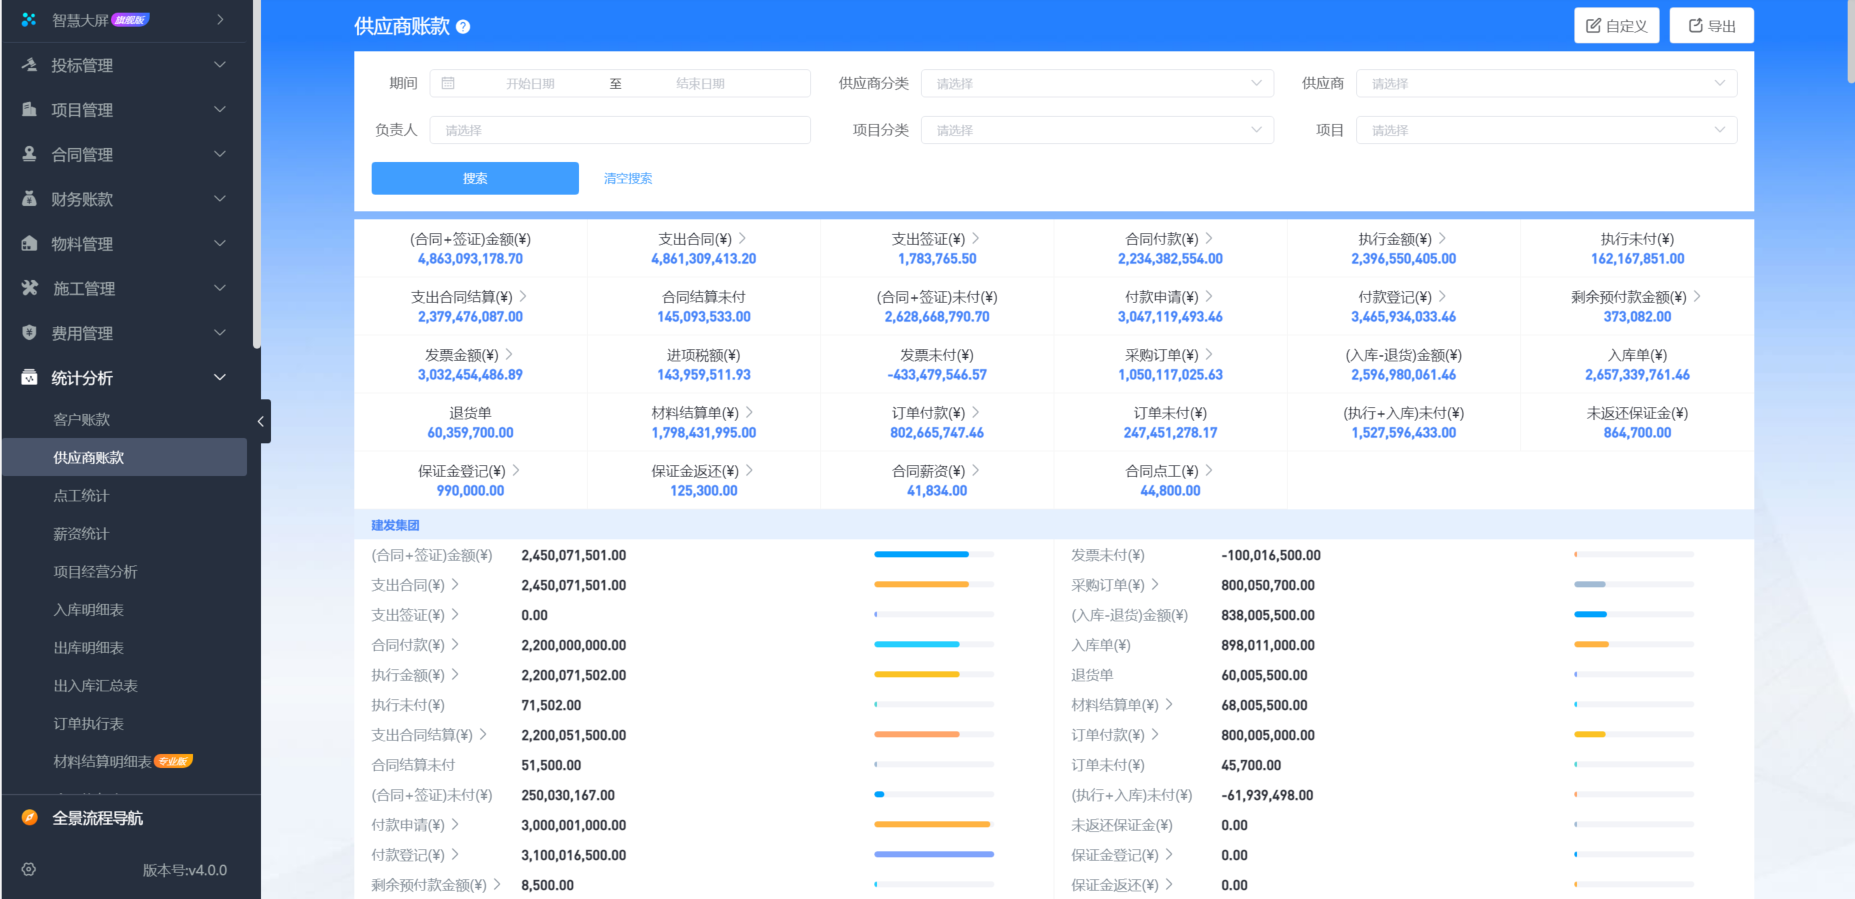Click the calendar icon in the 期间 field
Screen dimensions: 1855x899
tap(448, 84)
